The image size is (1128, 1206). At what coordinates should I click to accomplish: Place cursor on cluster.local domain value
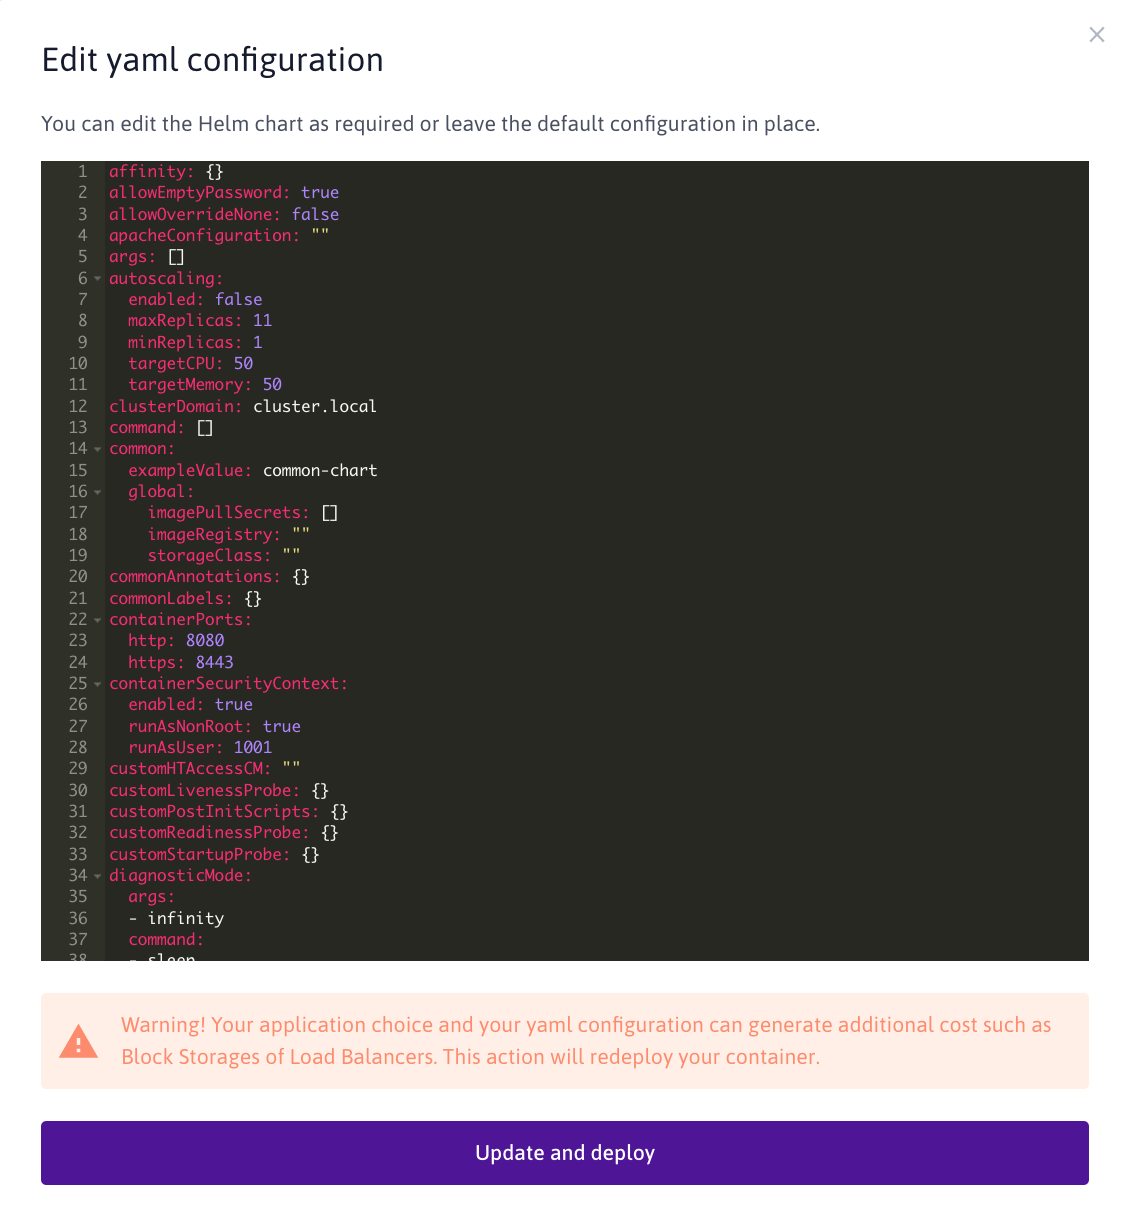315,407
